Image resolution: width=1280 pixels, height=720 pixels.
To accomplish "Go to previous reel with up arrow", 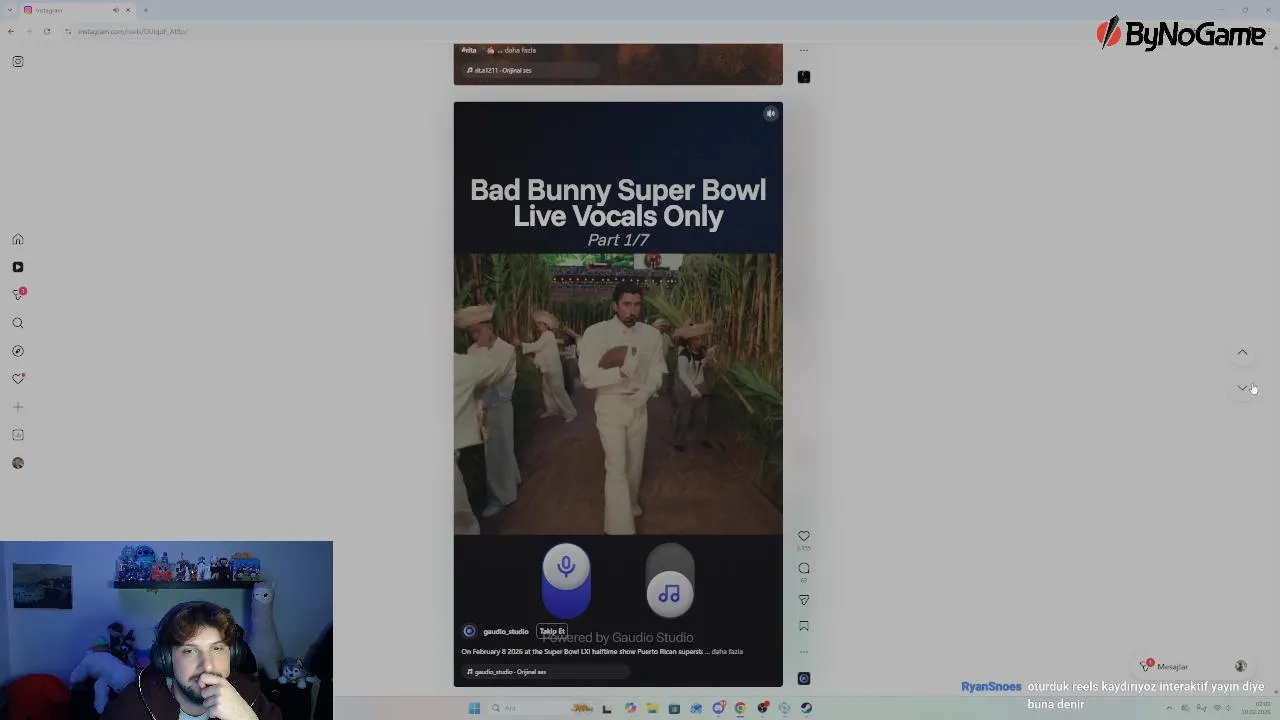I will click(1242, 352).
